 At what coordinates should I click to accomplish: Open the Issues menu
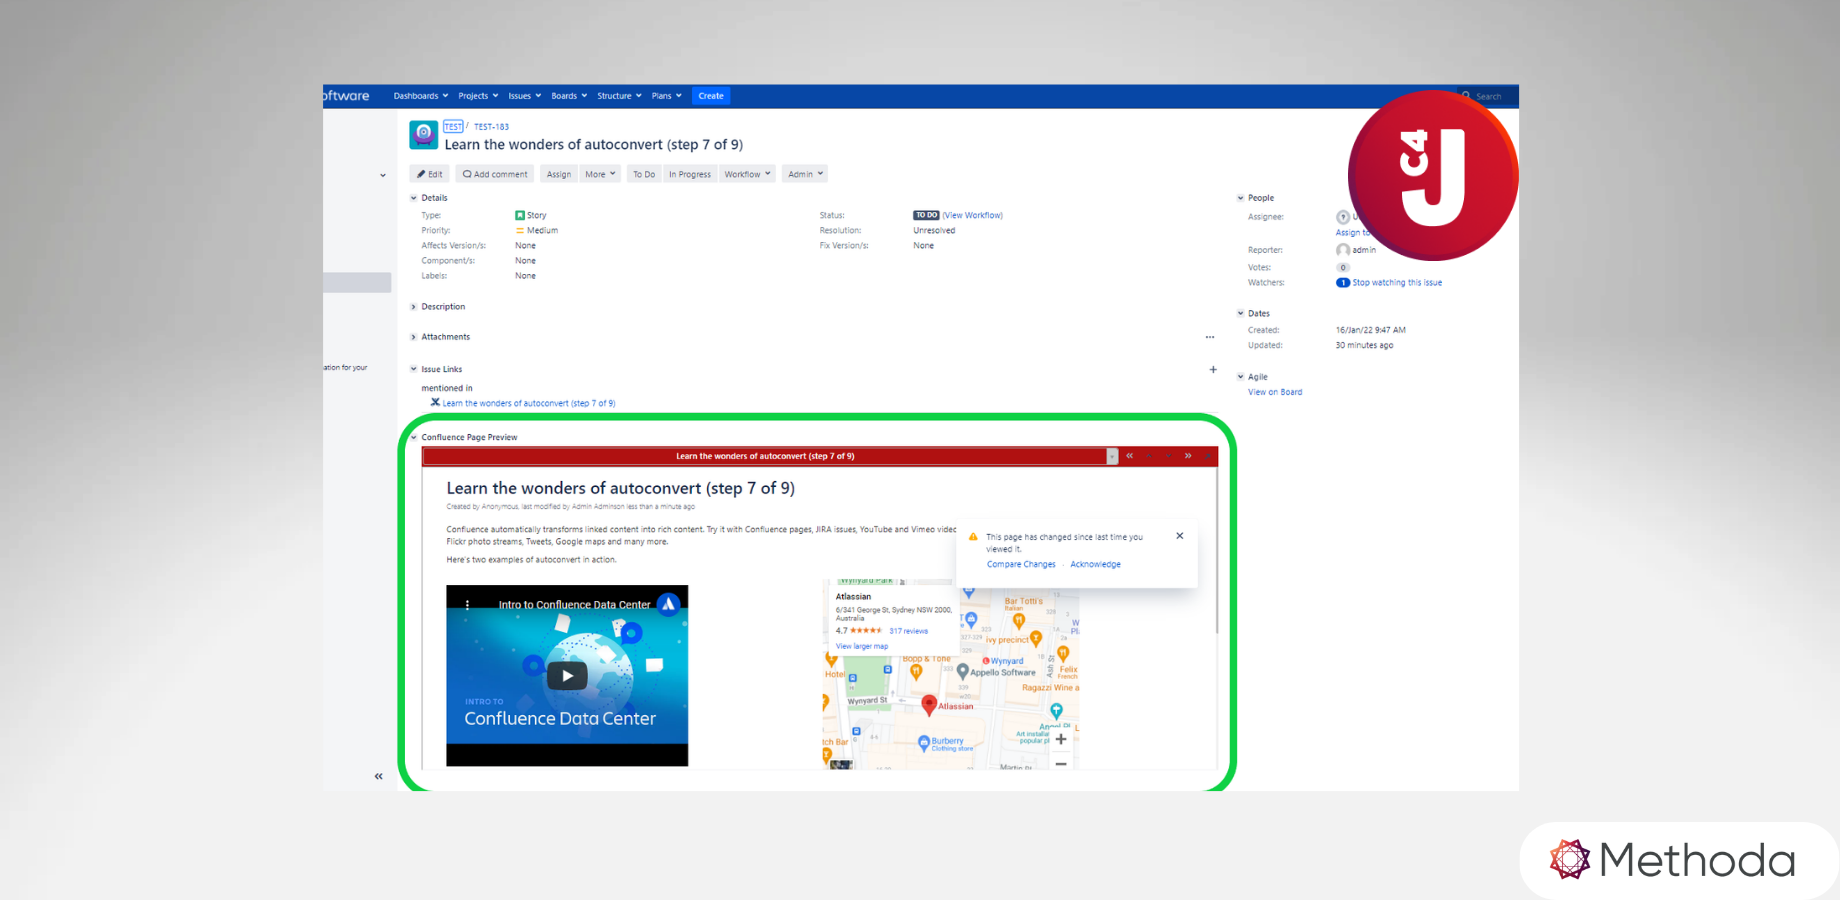point(524,96)
